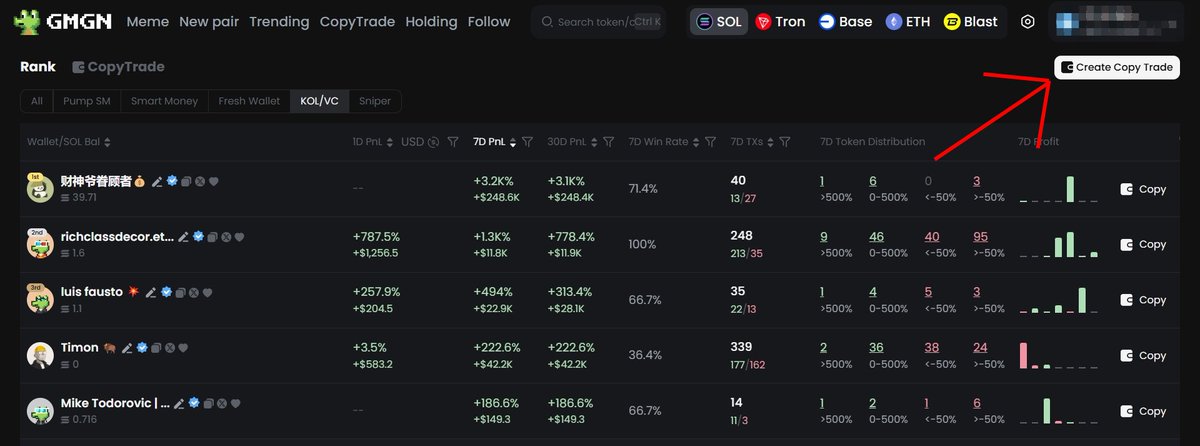Click pencil icon beside luis fausto

coord(151,292)
